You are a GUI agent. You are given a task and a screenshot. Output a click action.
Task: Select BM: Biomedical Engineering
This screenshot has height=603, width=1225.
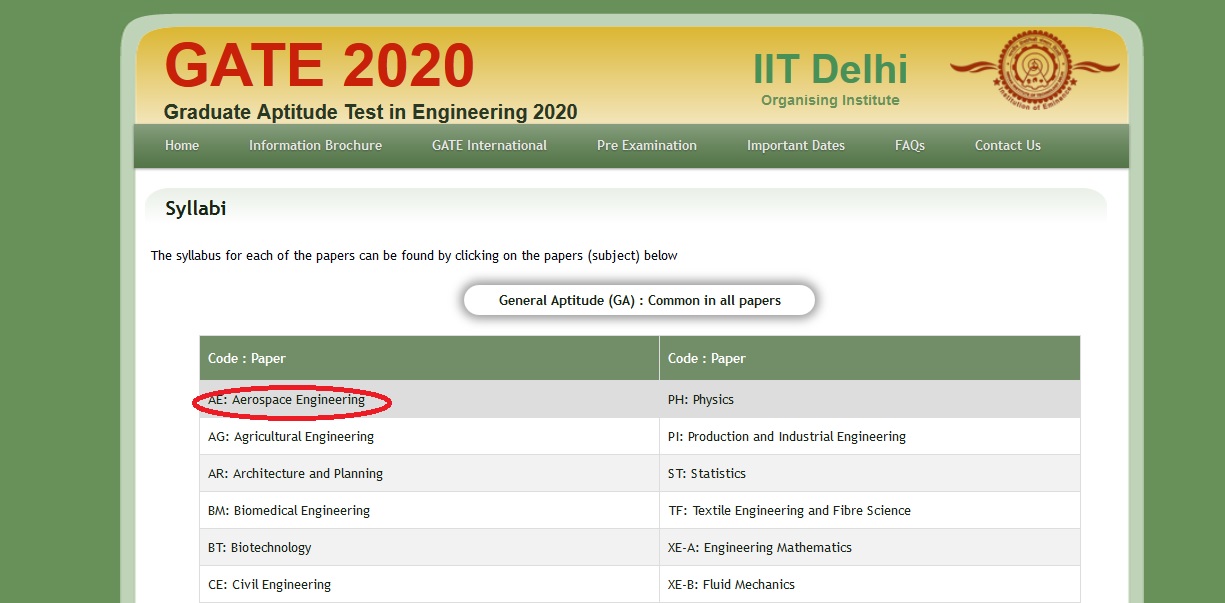tap(288, 510)
